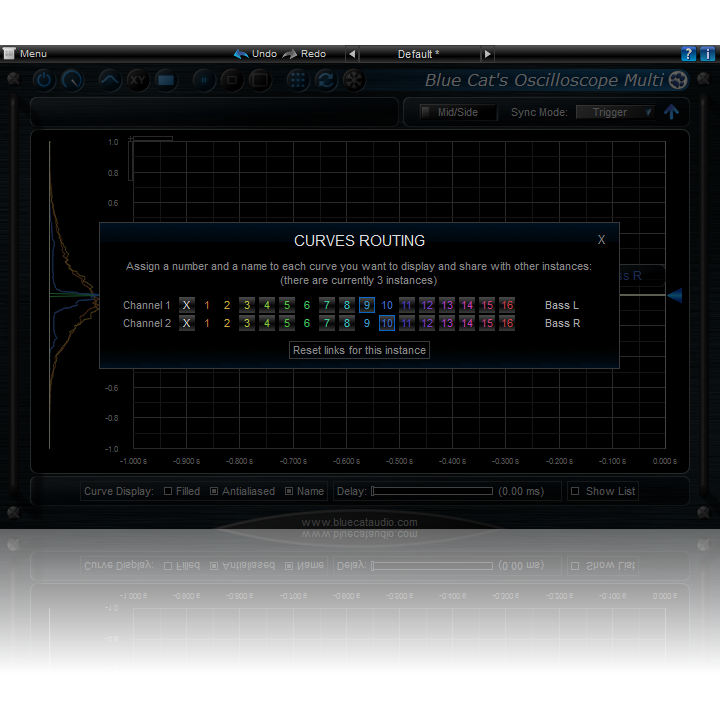Open the Menu label in the top bar
The image size is (720, 720).
[33, 54]
